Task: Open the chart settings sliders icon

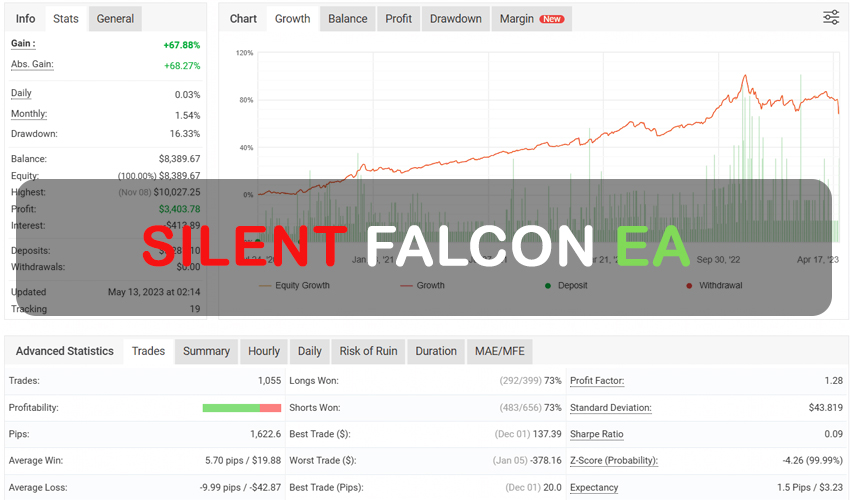Action: point(831,18)
